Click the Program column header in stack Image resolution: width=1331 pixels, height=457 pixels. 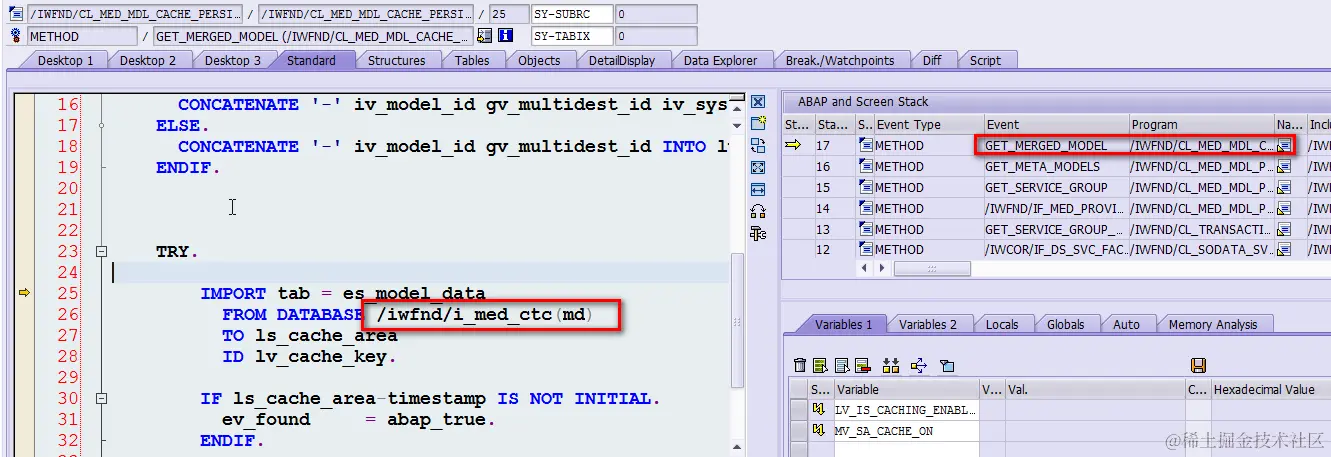pyautogui.click(x=1201, y=125)
